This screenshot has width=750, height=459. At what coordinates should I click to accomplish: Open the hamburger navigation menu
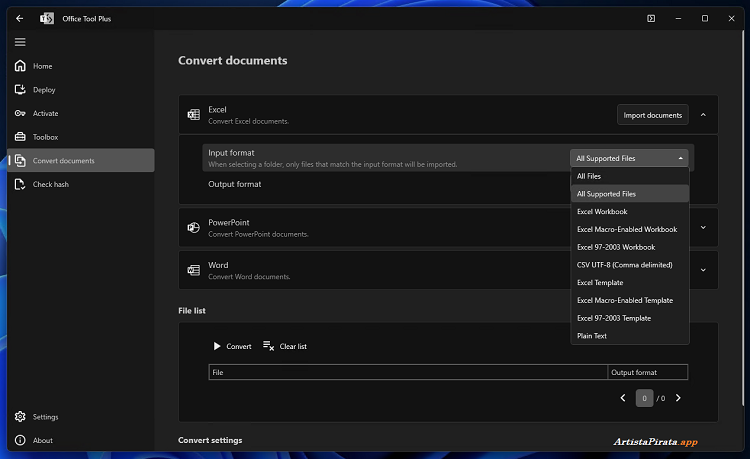pos(20,42)
